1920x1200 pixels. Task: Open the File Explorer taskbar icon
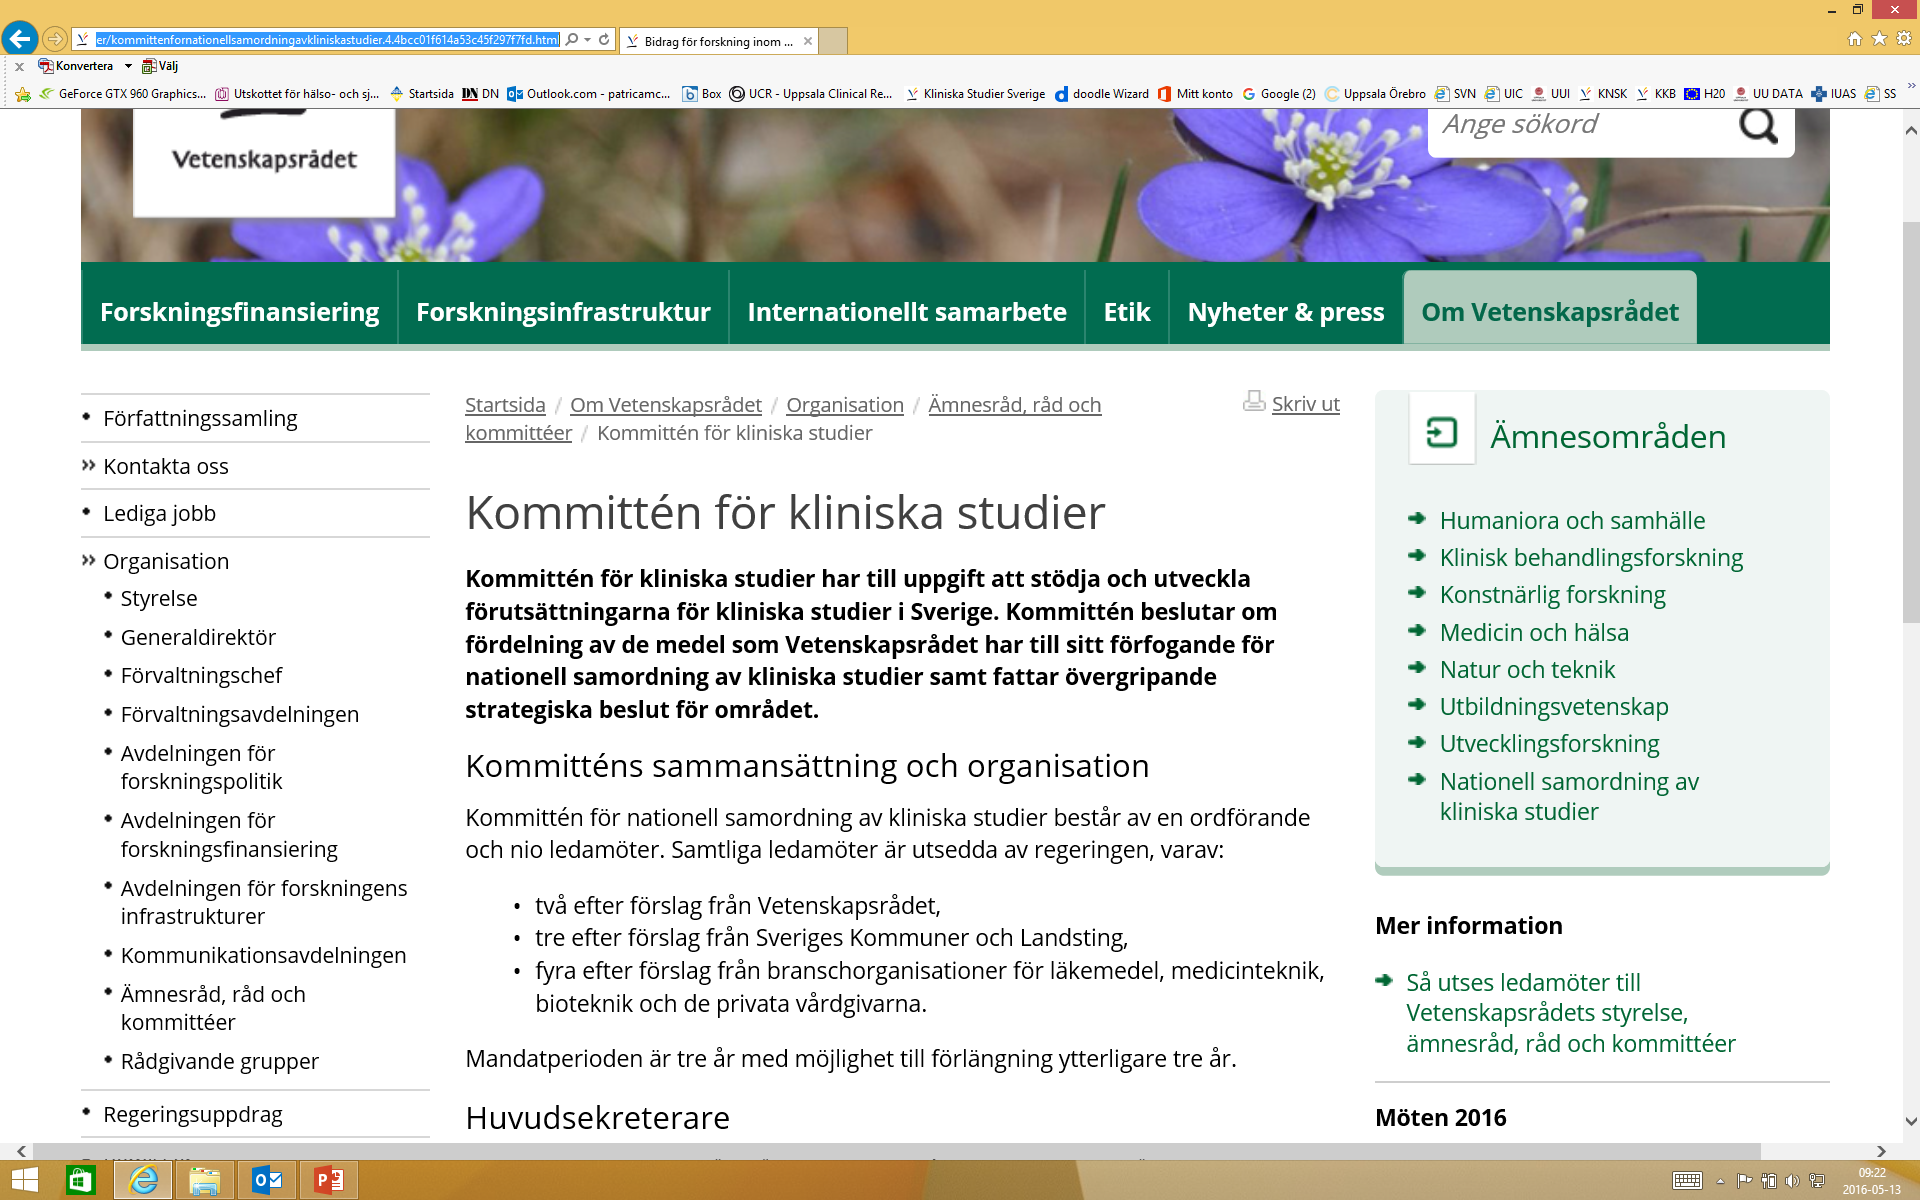pos(205,1181)
